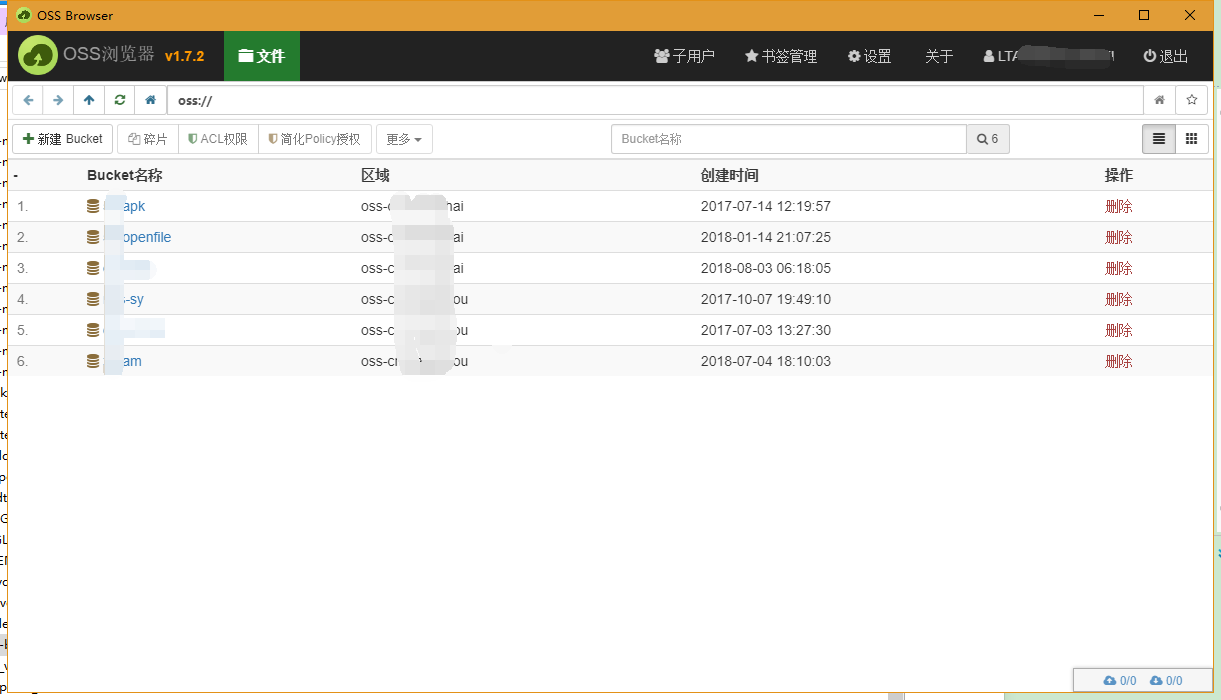Click the OSS Browser title bar icon
Viewport: 1221px width, 700px height.
[24, 15]
